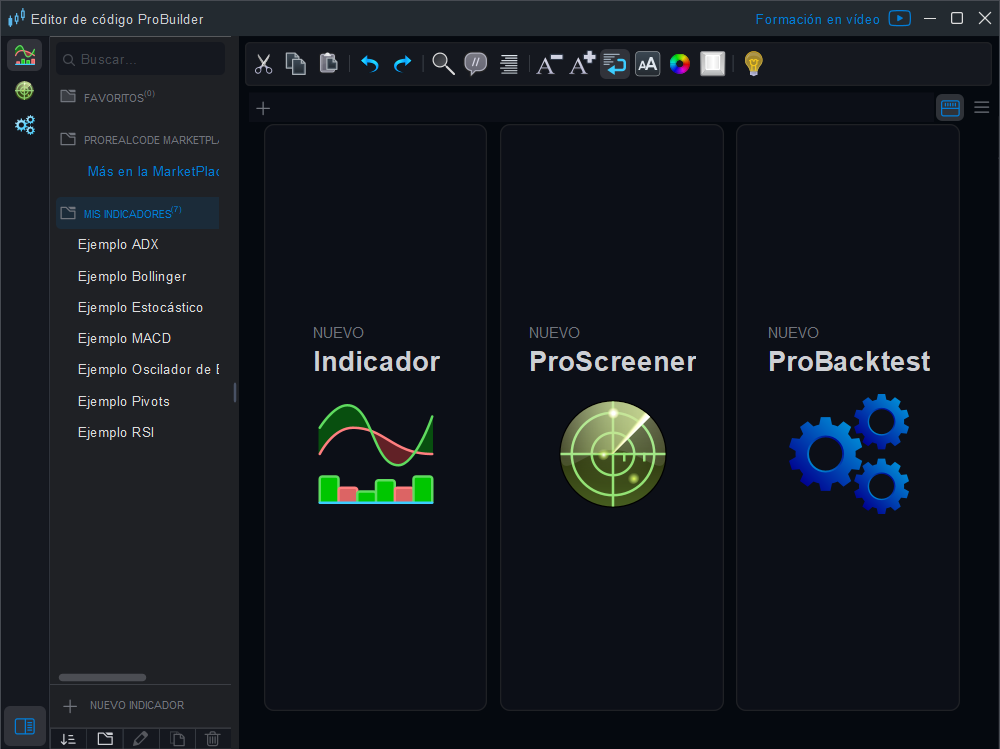This screenshot has width=1000, height=749.
Task: Select Ejemplo Bollinger indicator
Action: tap(132, 276)
